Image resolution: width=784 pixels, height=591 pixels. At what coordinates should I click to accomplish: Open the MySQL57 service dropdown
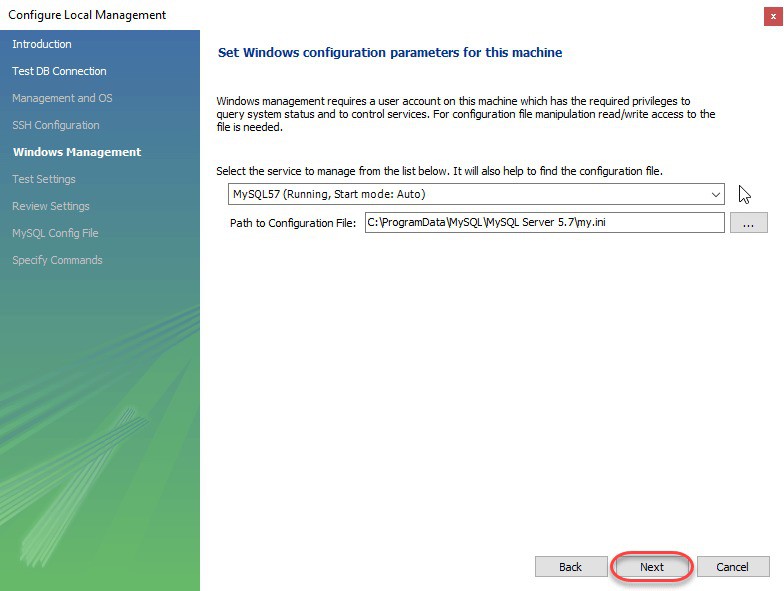point(476,194)
